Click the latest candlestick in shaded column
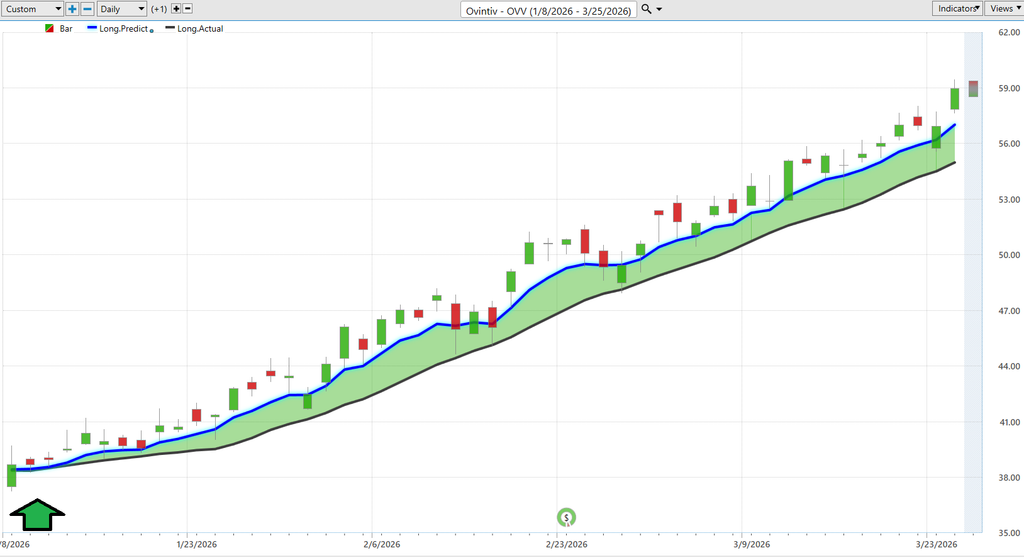The width and height of the screenshot is (1024, 557). (x=973, y=88)
